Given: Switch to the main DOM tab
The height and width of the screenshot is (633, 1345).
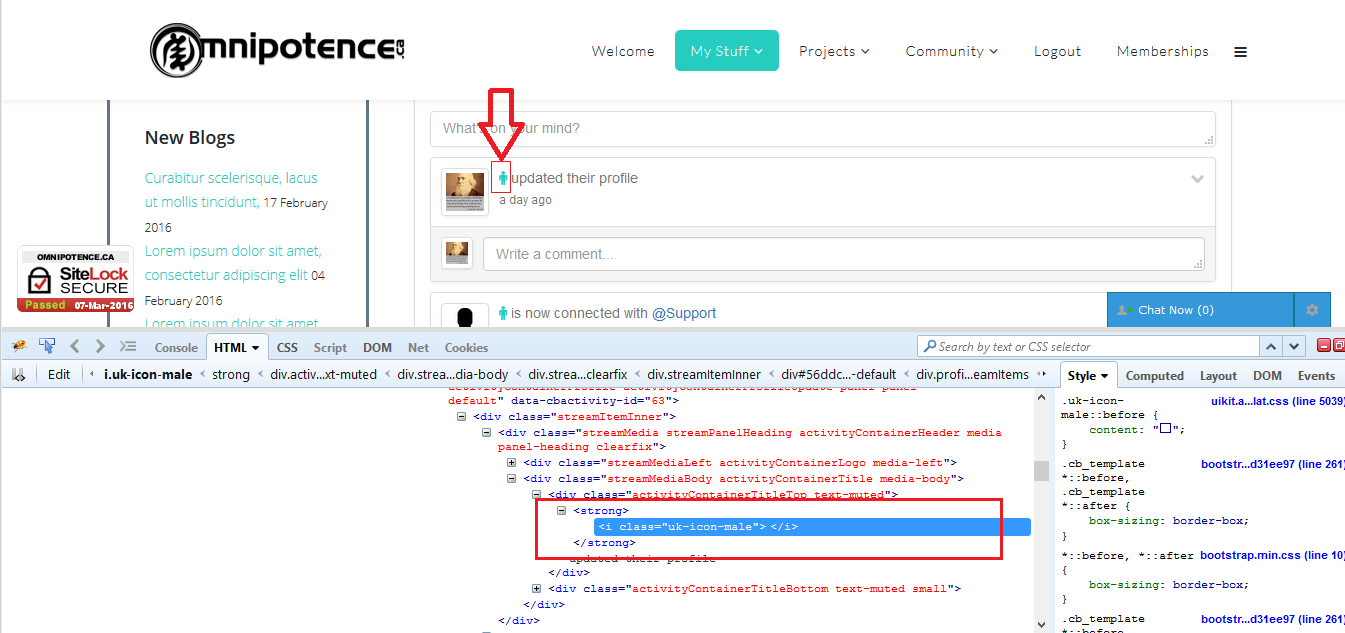Looking at the screenshot, I should 377,348.
